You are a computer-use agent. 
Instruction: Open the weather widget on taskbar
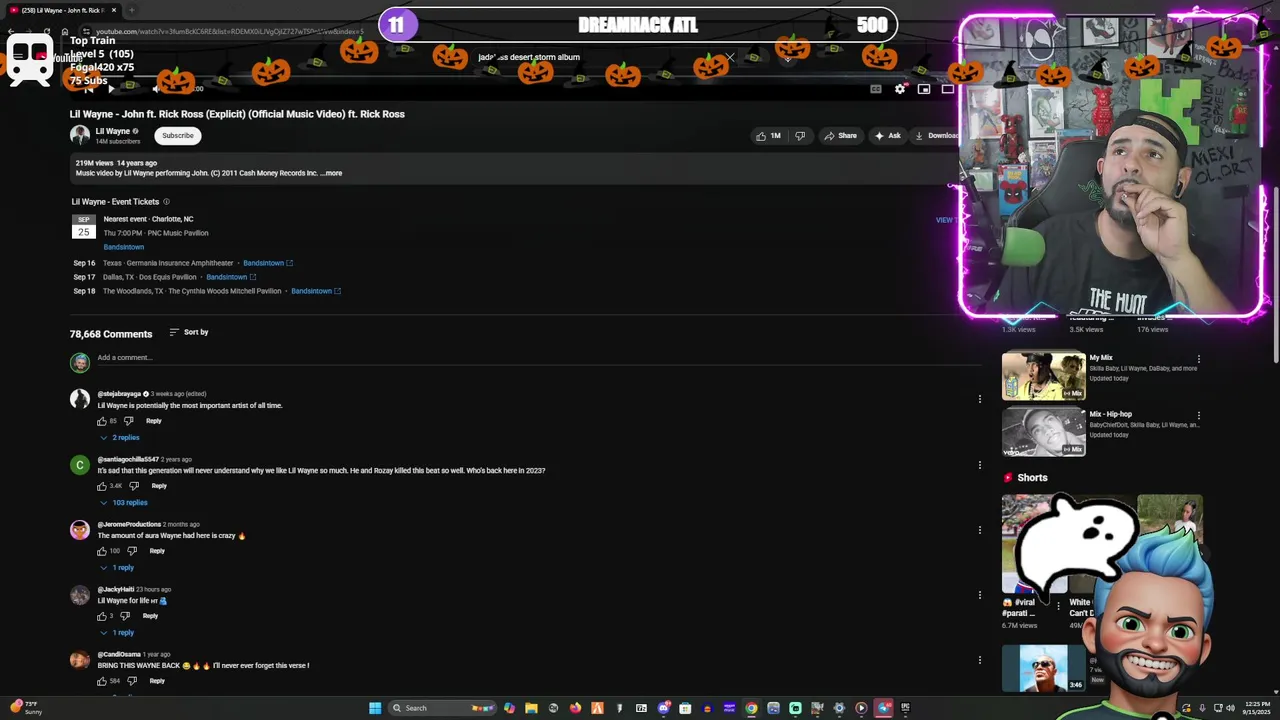pyautogui.click(x=24, y=708)
